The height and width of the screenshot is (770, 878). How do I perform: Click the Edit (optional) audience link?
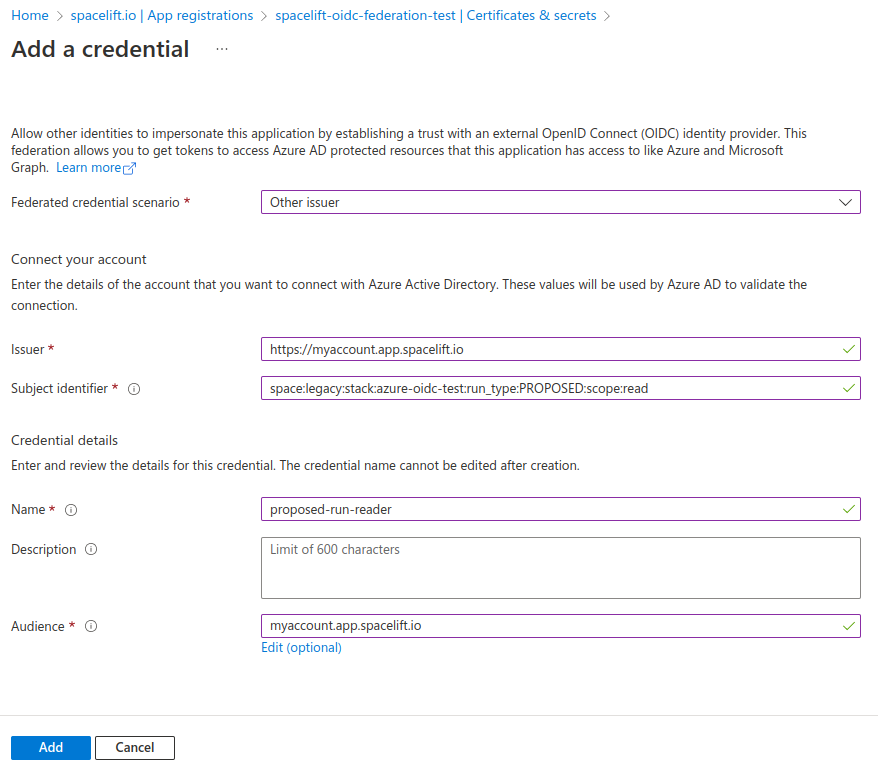(x=301, y=648)
